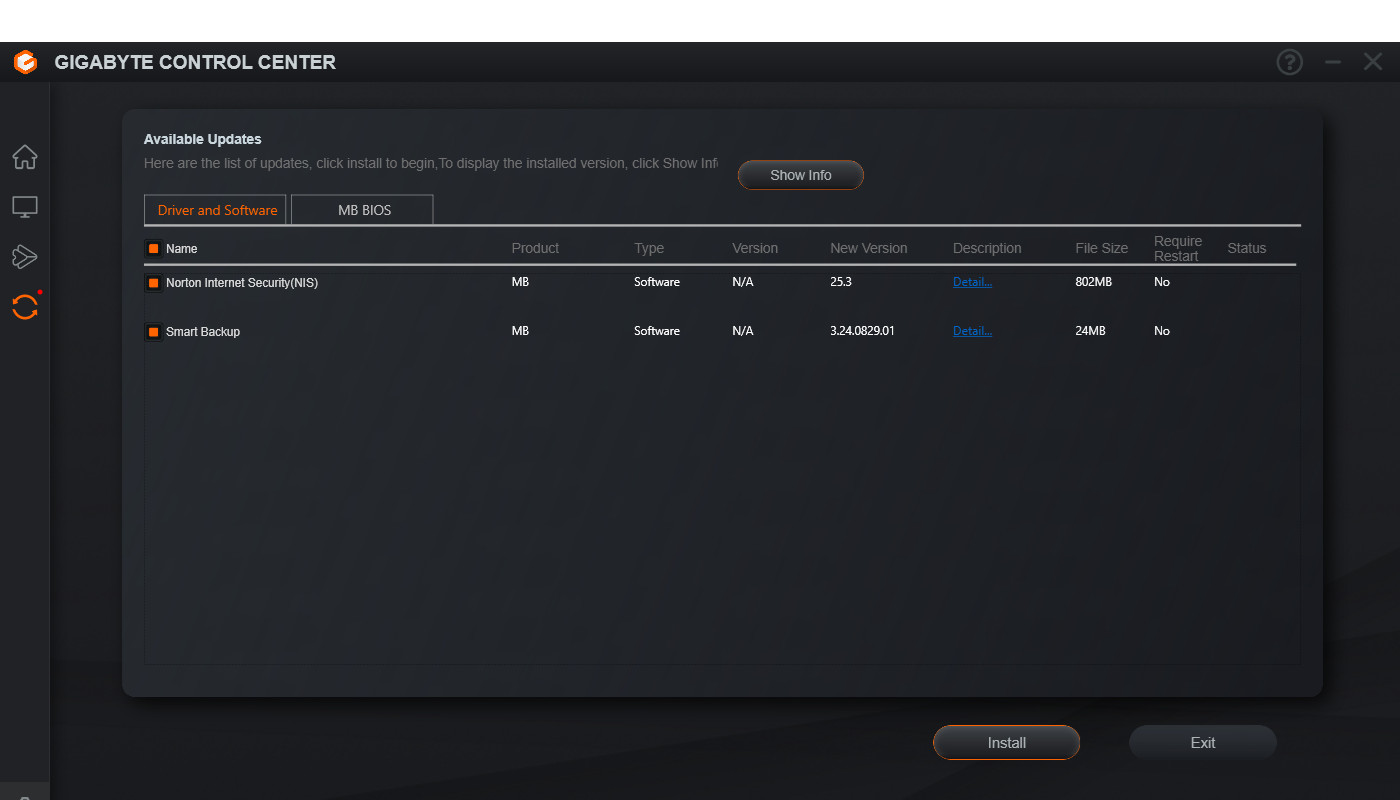Click the Status column header
The image size is (1400, 800).
tap(1247, 248)
